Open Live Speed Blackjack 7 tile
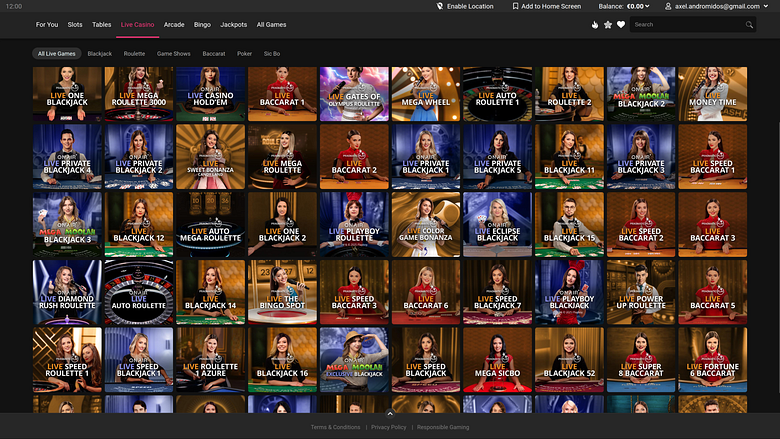This screenshot has width=780, height=439. (497, 292)
